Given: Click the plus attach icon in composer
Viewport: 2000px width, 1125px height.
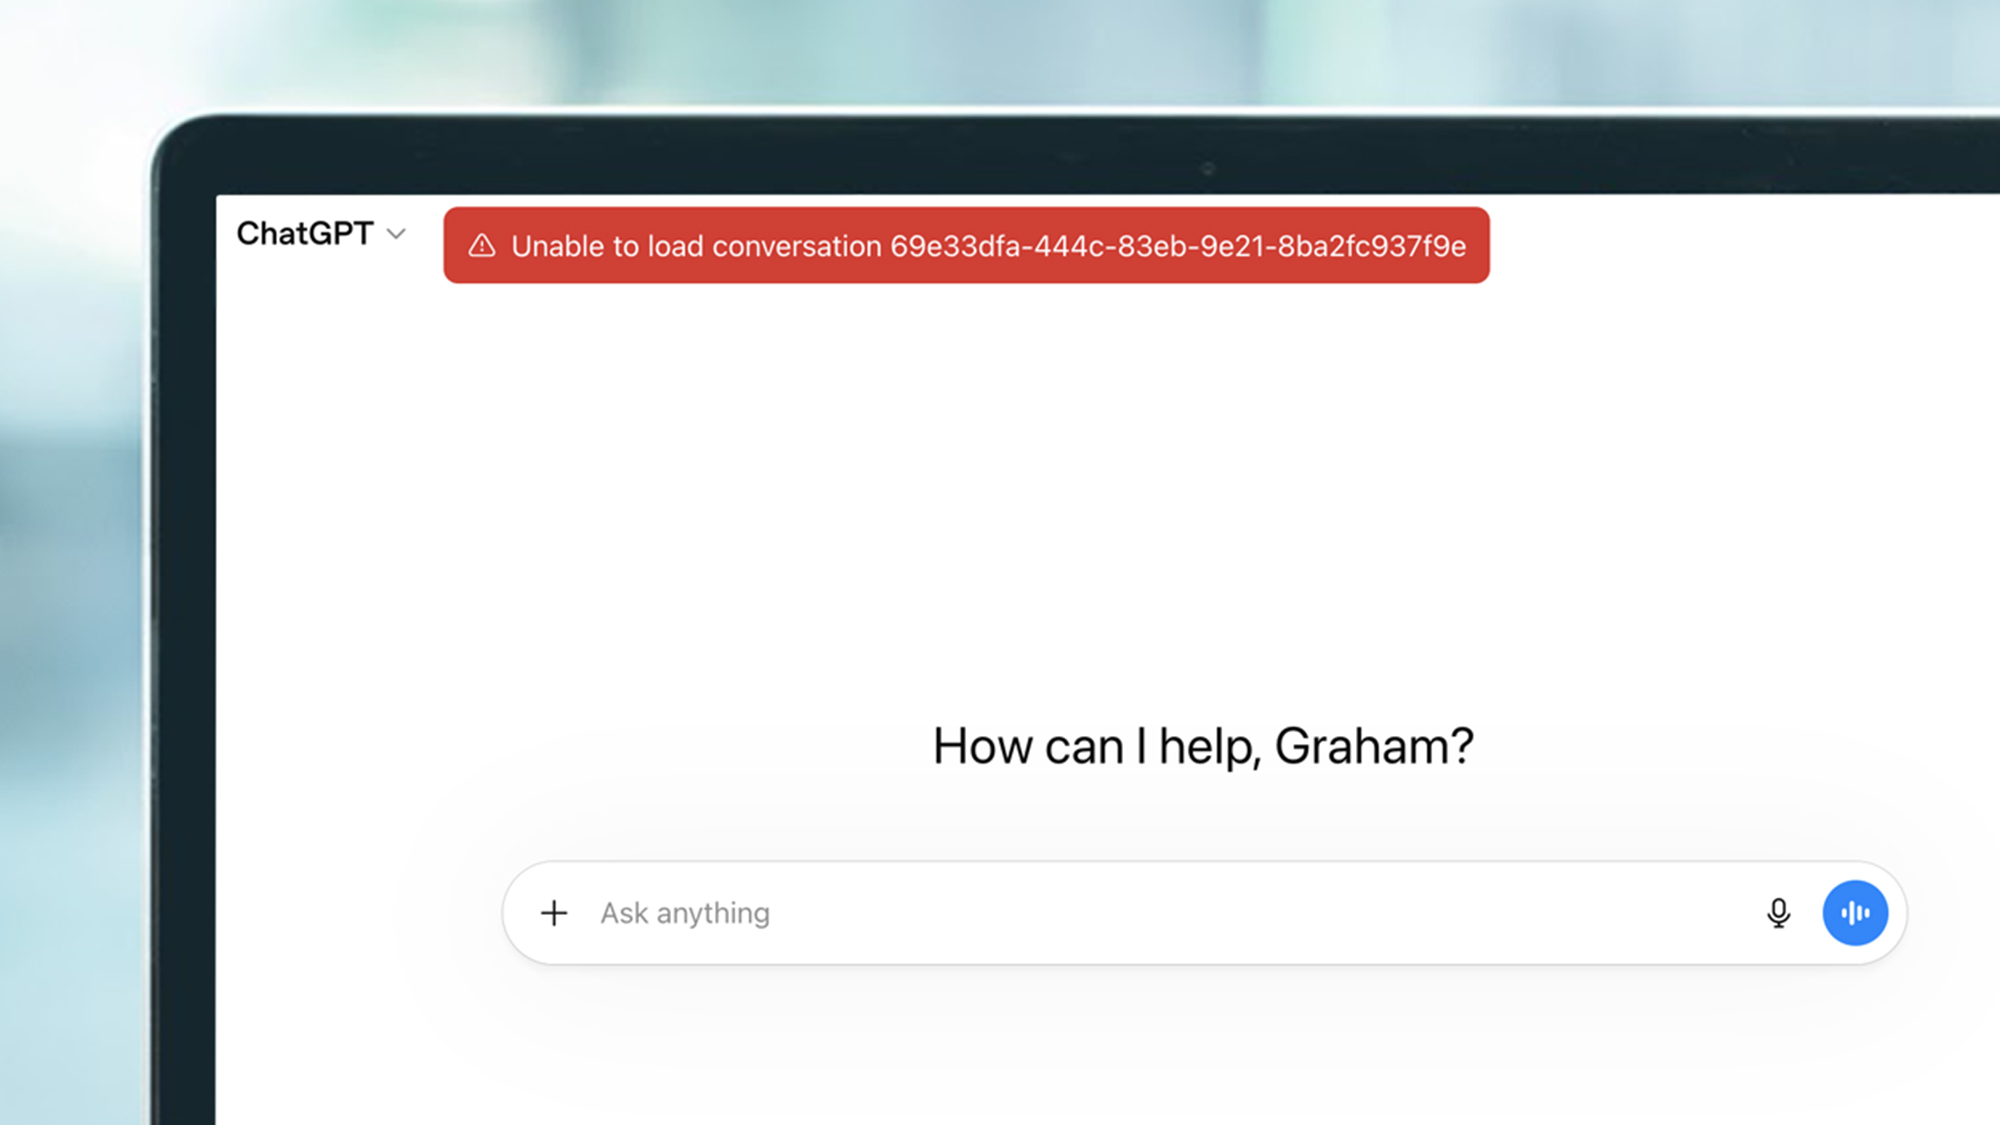Looking at the screenshot, I should tap(554, 913).
